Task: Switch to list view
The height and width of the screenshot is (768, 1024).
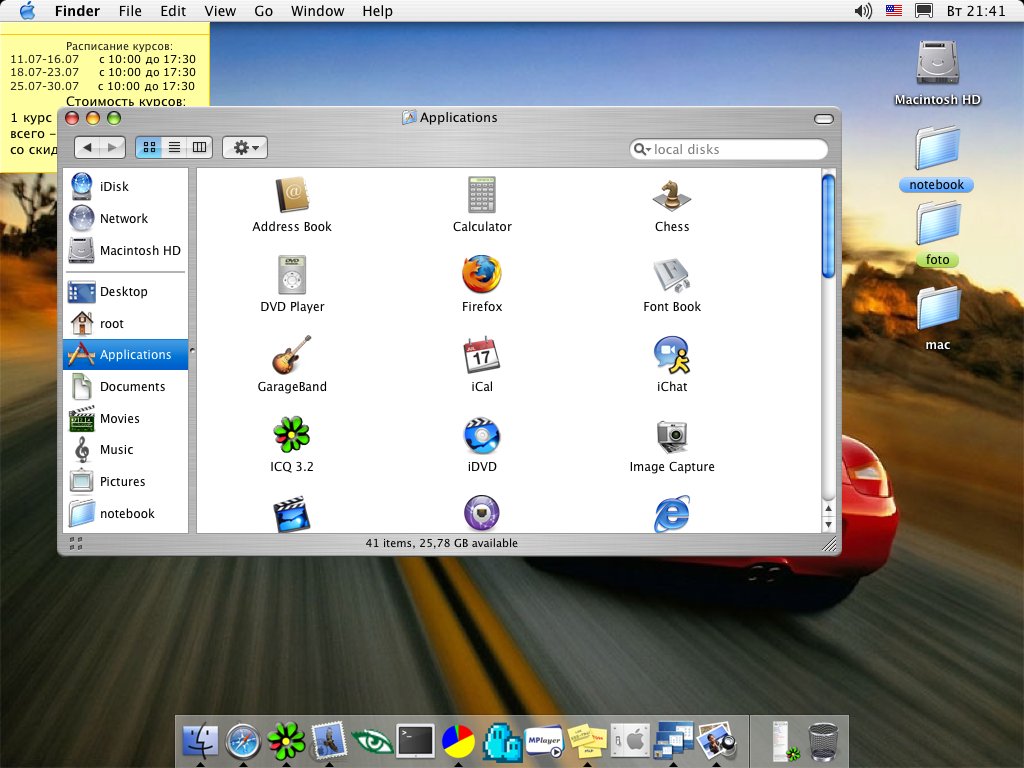Action: 174,148
